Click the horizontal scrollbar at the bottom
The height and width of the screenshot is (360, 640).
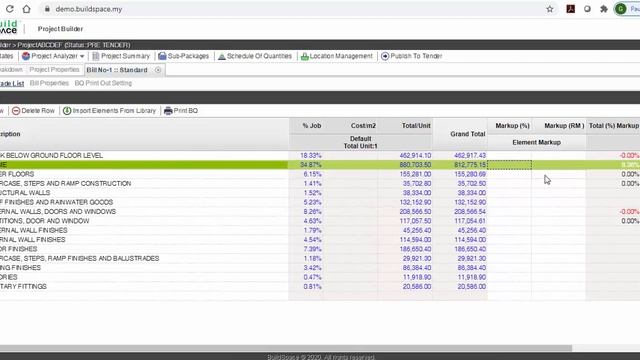(286, 348)
